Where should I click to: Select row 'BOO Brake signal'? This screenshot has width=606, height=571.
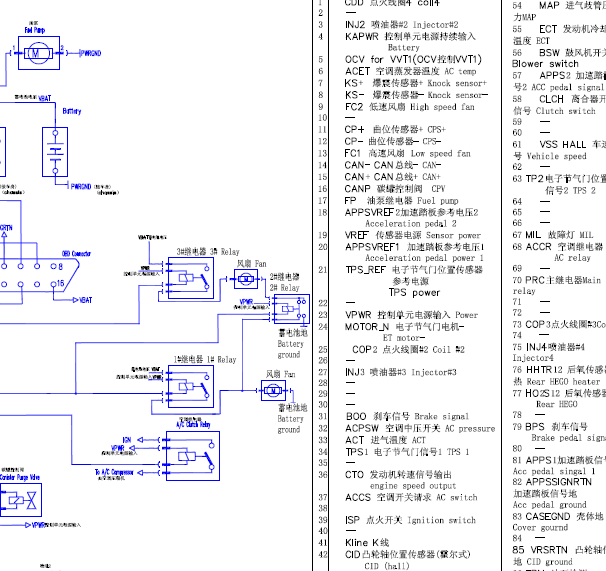(407, 416)
